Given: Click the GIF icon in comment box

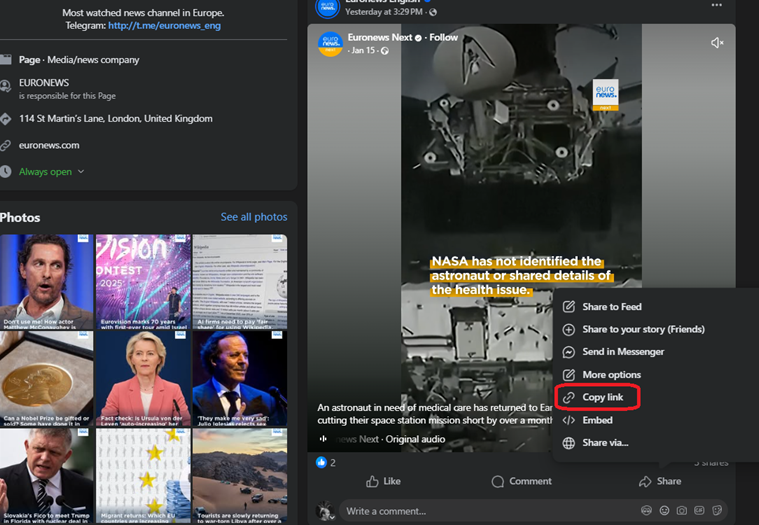Looking at the screenshot, I should click(x=699, y=511).
